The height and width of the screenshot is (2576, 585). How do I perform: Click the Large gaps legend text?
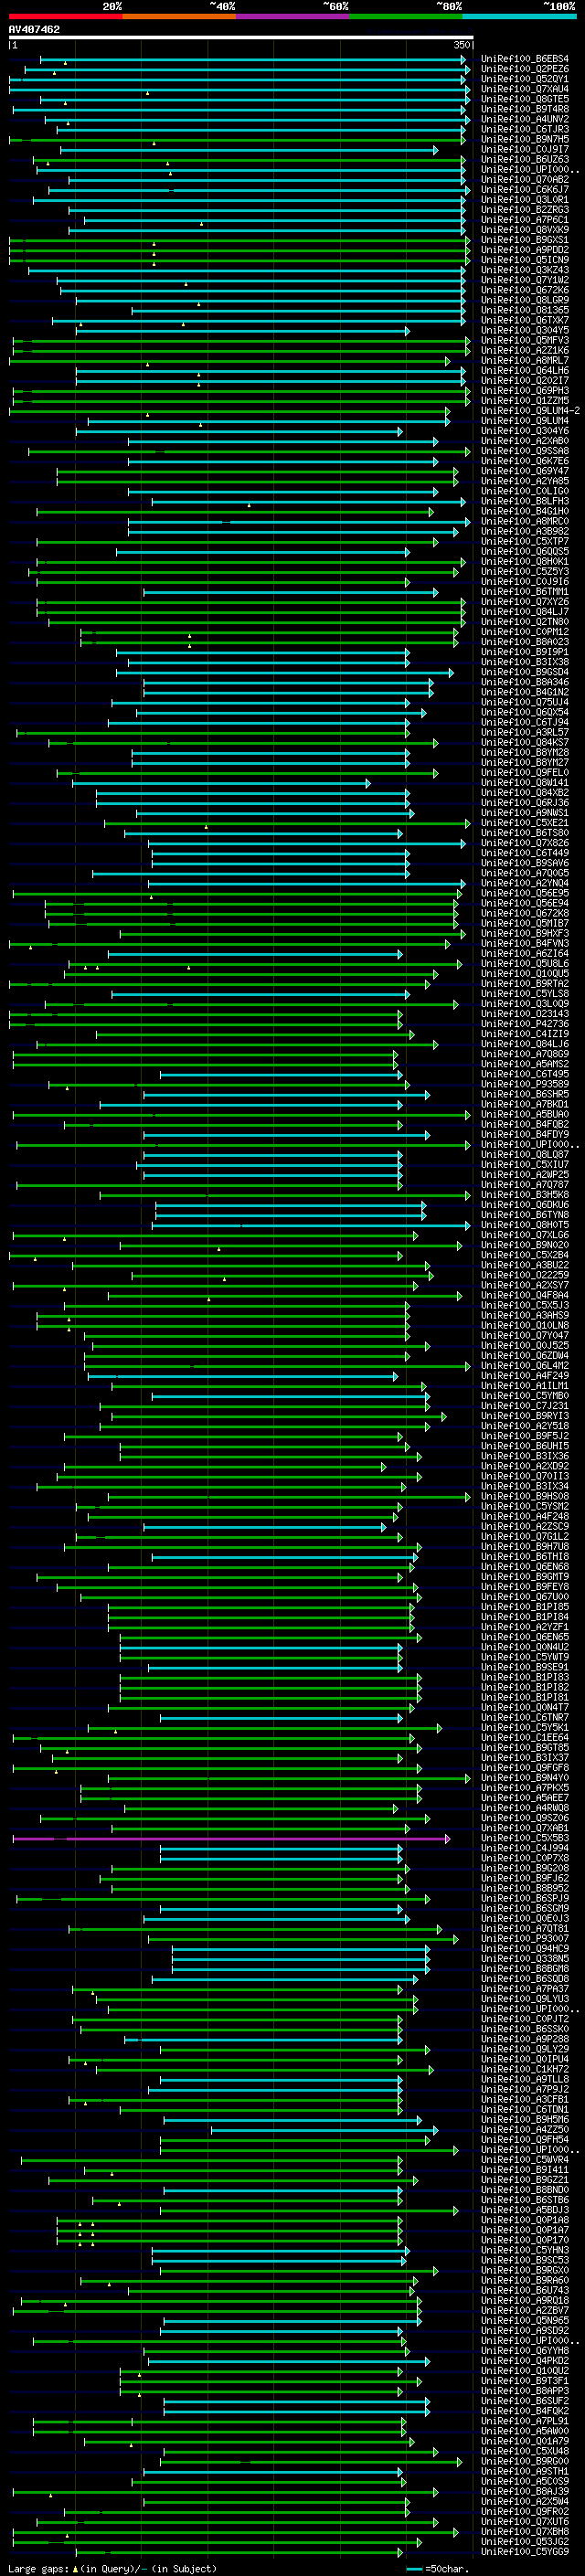40,2568
